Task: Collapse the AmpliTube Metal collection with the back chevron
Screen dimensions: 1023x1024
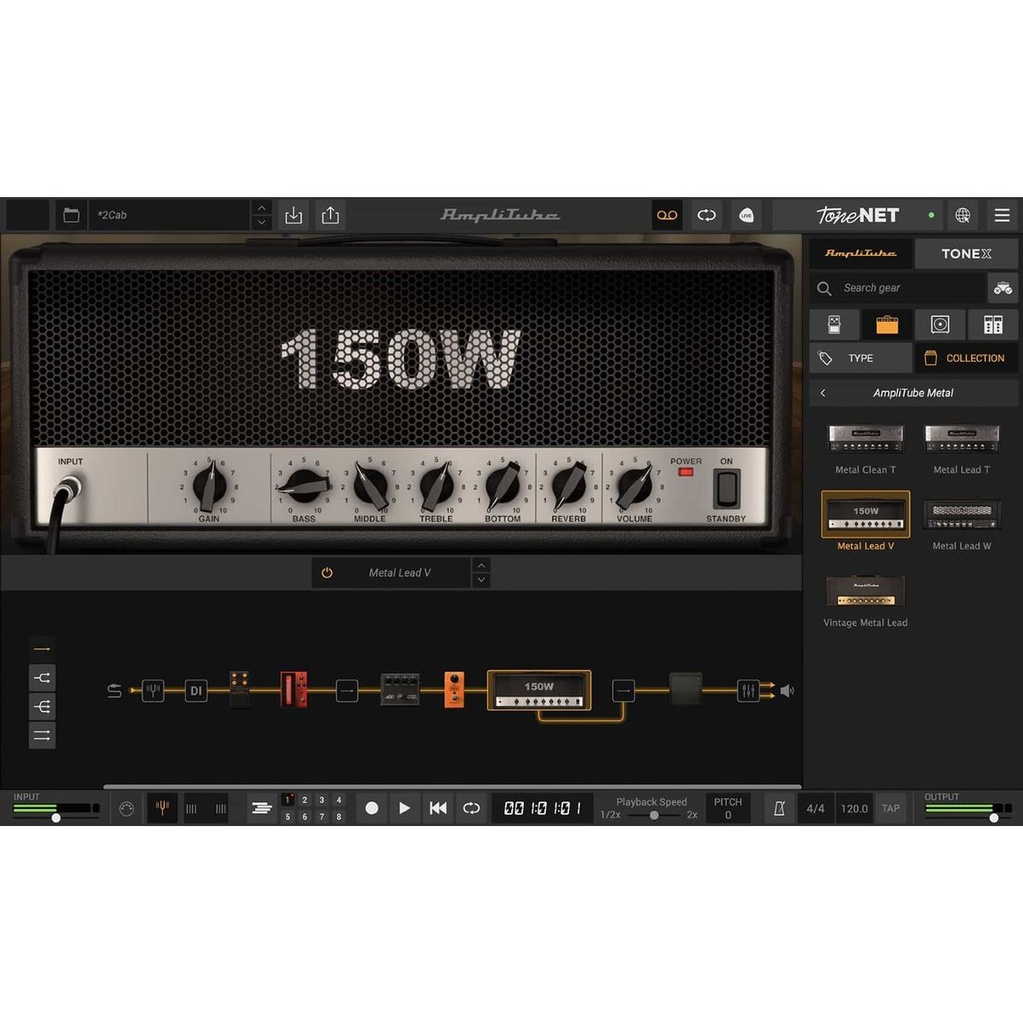Action: 822,392
